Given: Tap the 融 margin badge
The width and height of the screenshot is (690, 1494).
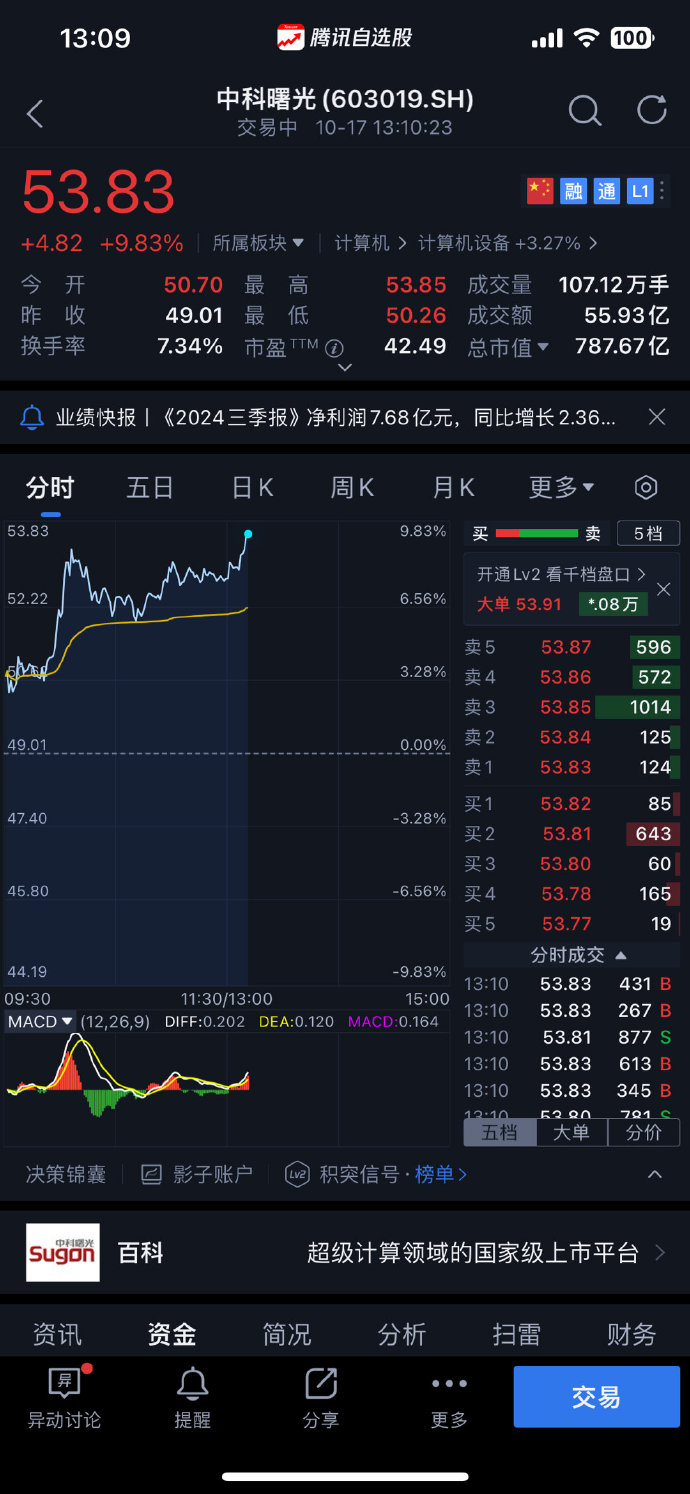Looking at the screenshot, I should pyautogui.click(x=573, y=191).
